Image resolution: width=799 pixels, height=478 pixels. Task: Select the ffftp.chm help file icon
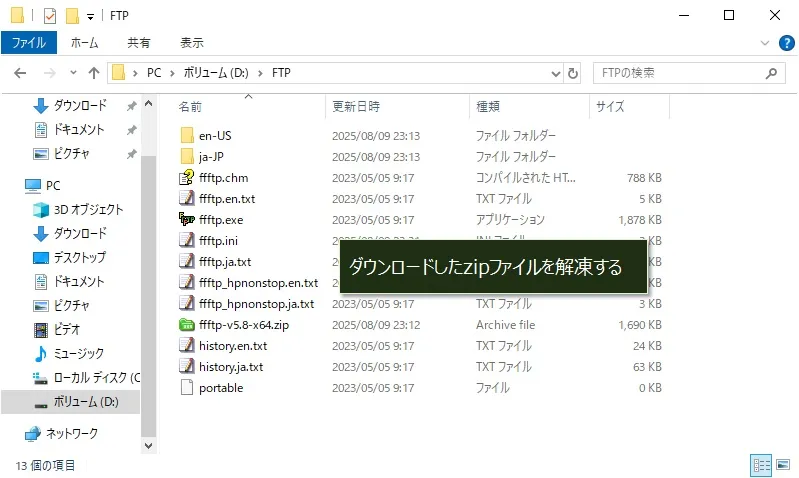tap(187, 178)
